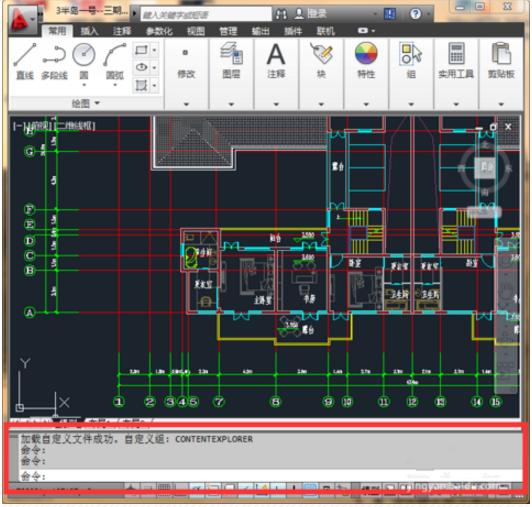Click the 注释 text annotation icon
Screen dimensions: 532x507
tap(276, 60)
